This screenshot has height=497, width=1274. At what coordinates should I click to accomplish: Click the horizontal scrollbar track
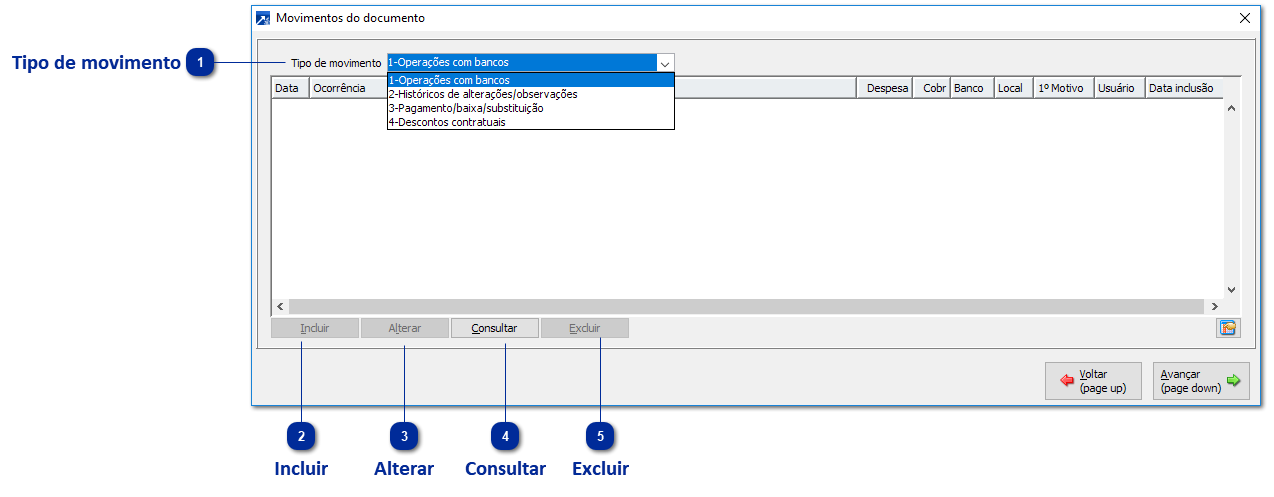pos(748,306)
